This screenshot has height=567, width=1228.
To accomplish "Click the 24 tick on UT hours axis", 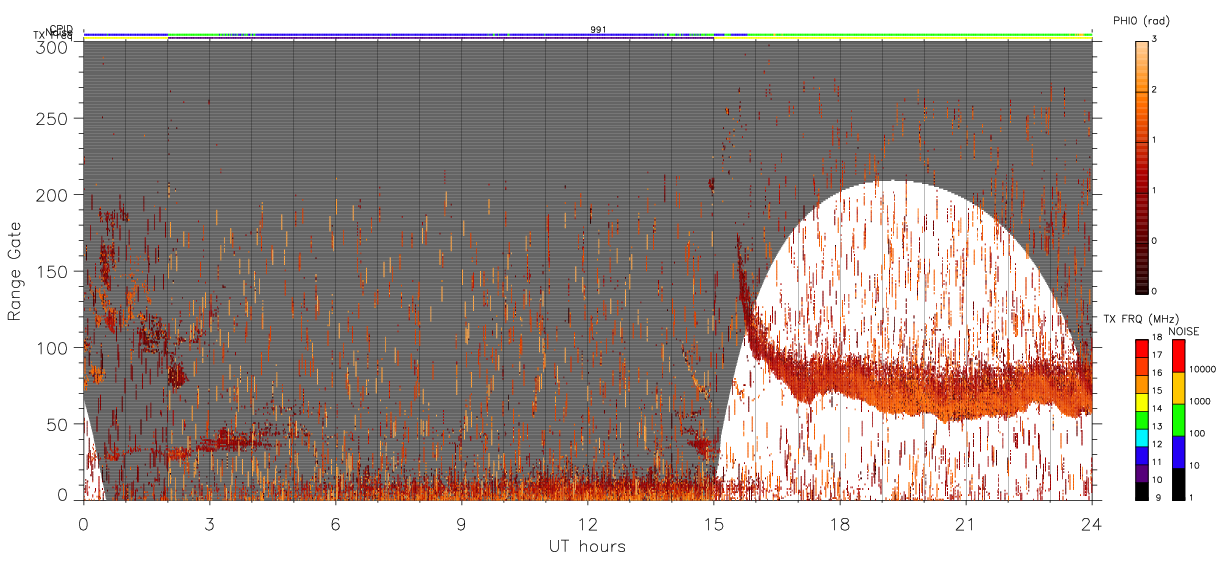I will 1092,523.
